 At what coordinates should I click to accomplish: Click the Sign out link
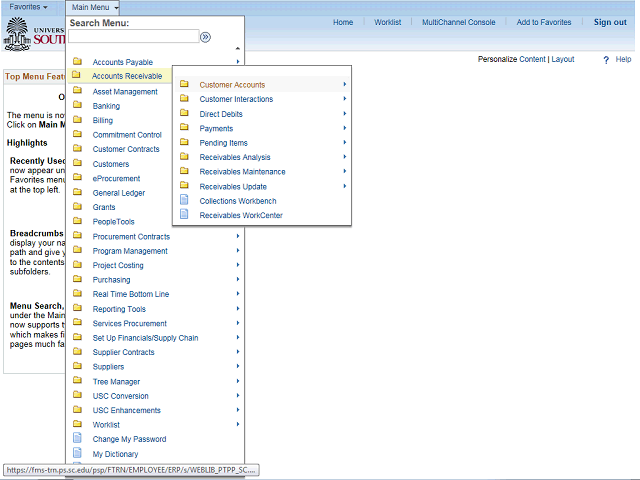[610, 22]
